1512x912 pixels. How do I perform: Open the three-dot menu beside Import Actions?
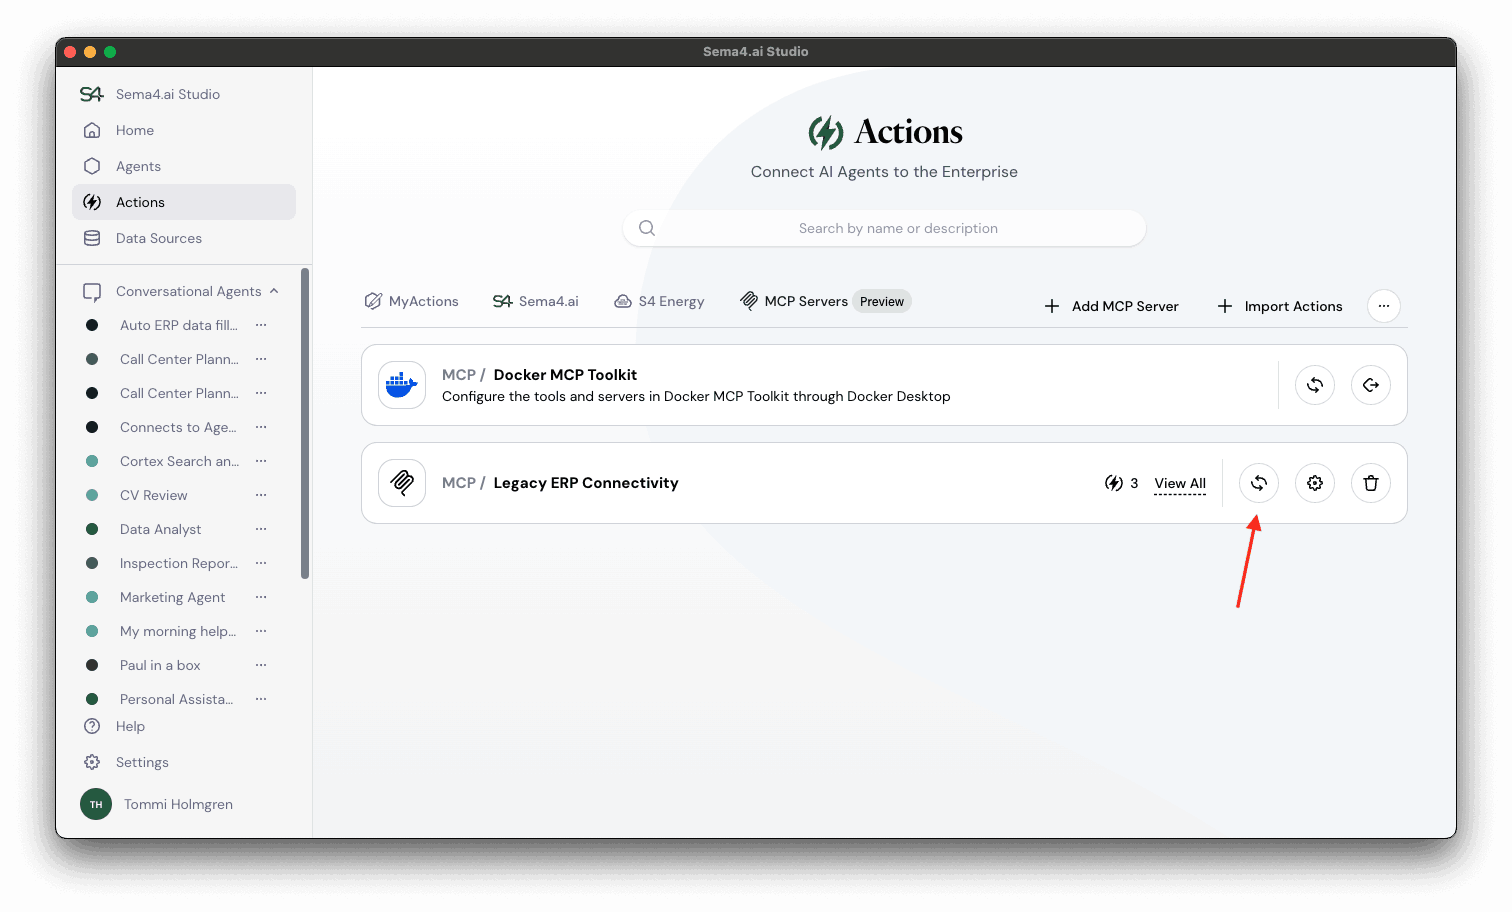[x=1383, y=306]
